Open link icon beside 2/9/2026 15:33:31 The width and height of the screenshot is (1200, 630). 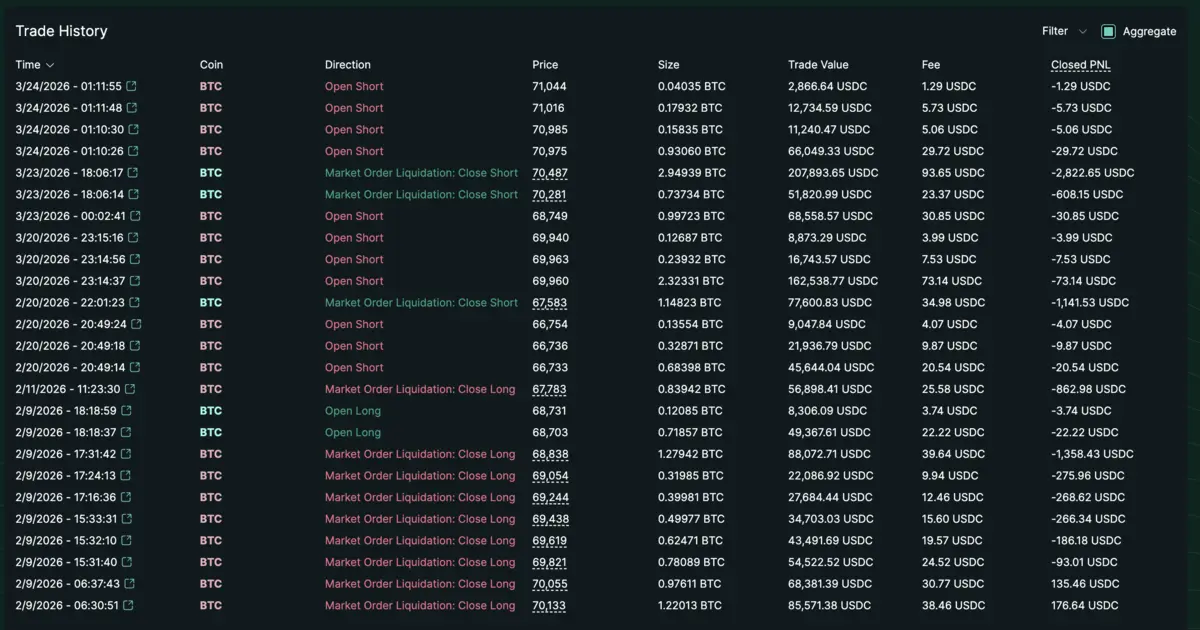click(127, 519)
